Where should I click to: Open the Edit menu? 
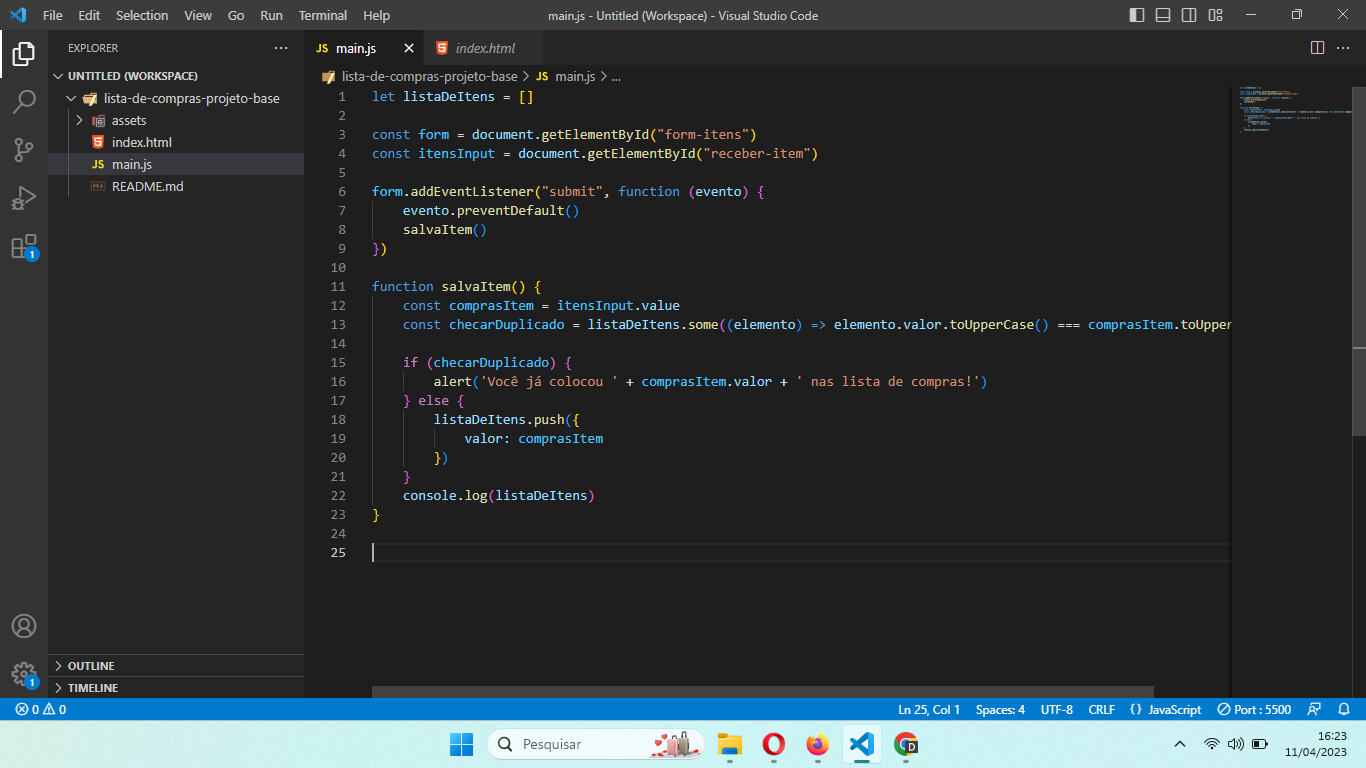click(x=89, y=15)
